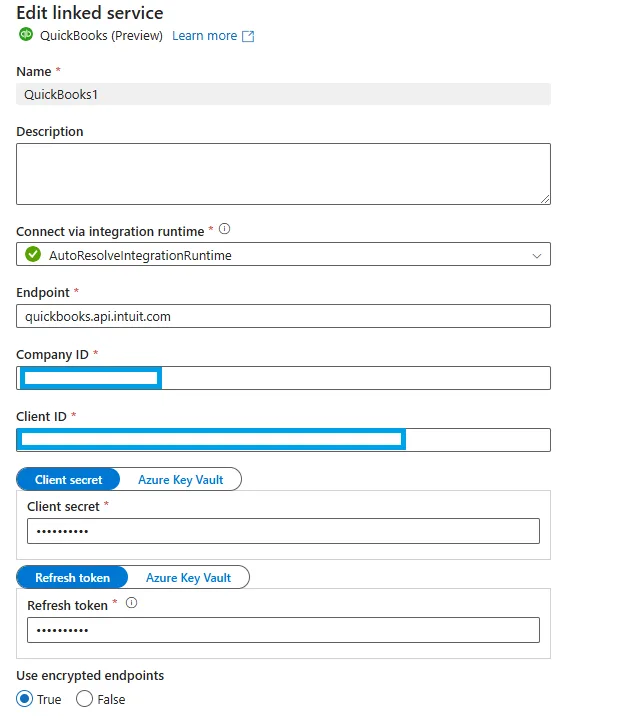
Task: Click the Client secret password field
Action: tap(283, 531)
